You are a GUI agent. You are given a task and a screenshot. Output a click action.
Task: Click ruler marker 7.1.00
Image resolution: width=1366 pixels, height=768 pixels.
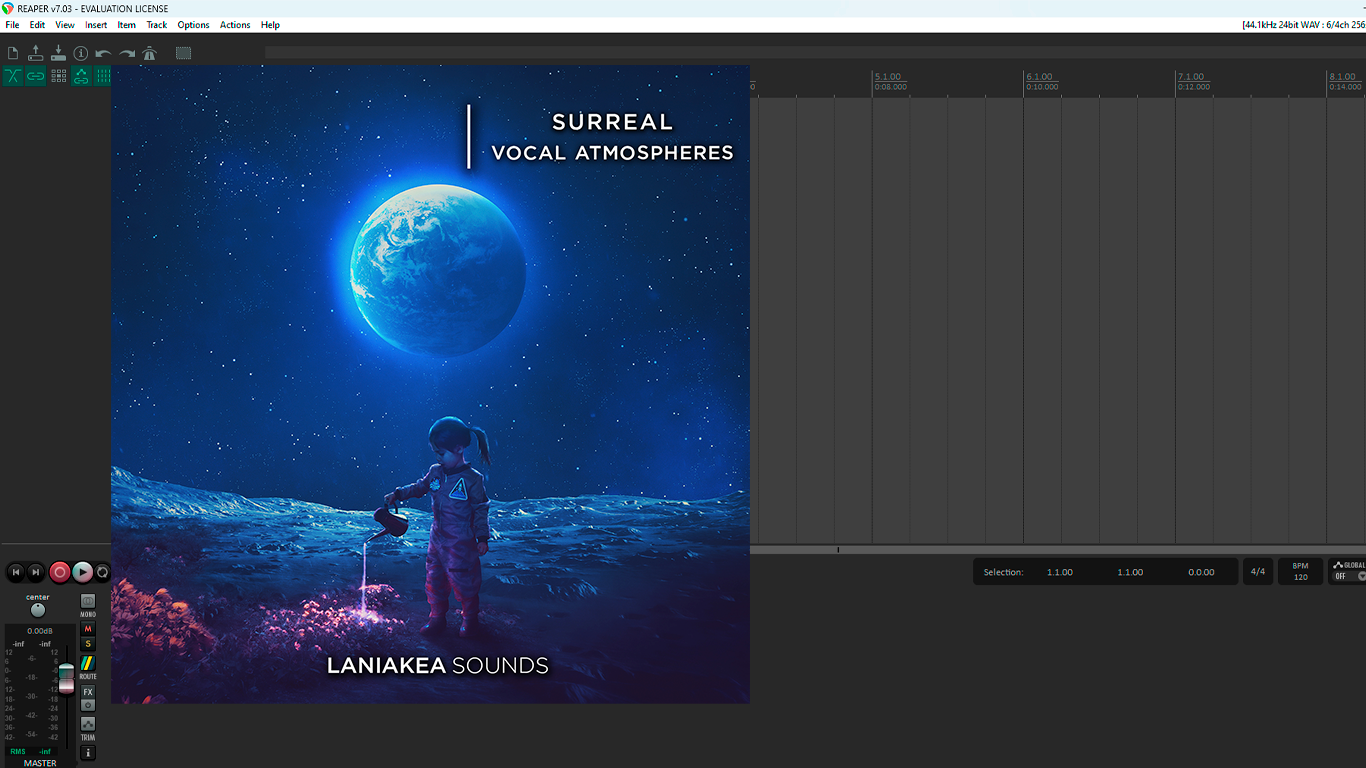point(1192,77)
